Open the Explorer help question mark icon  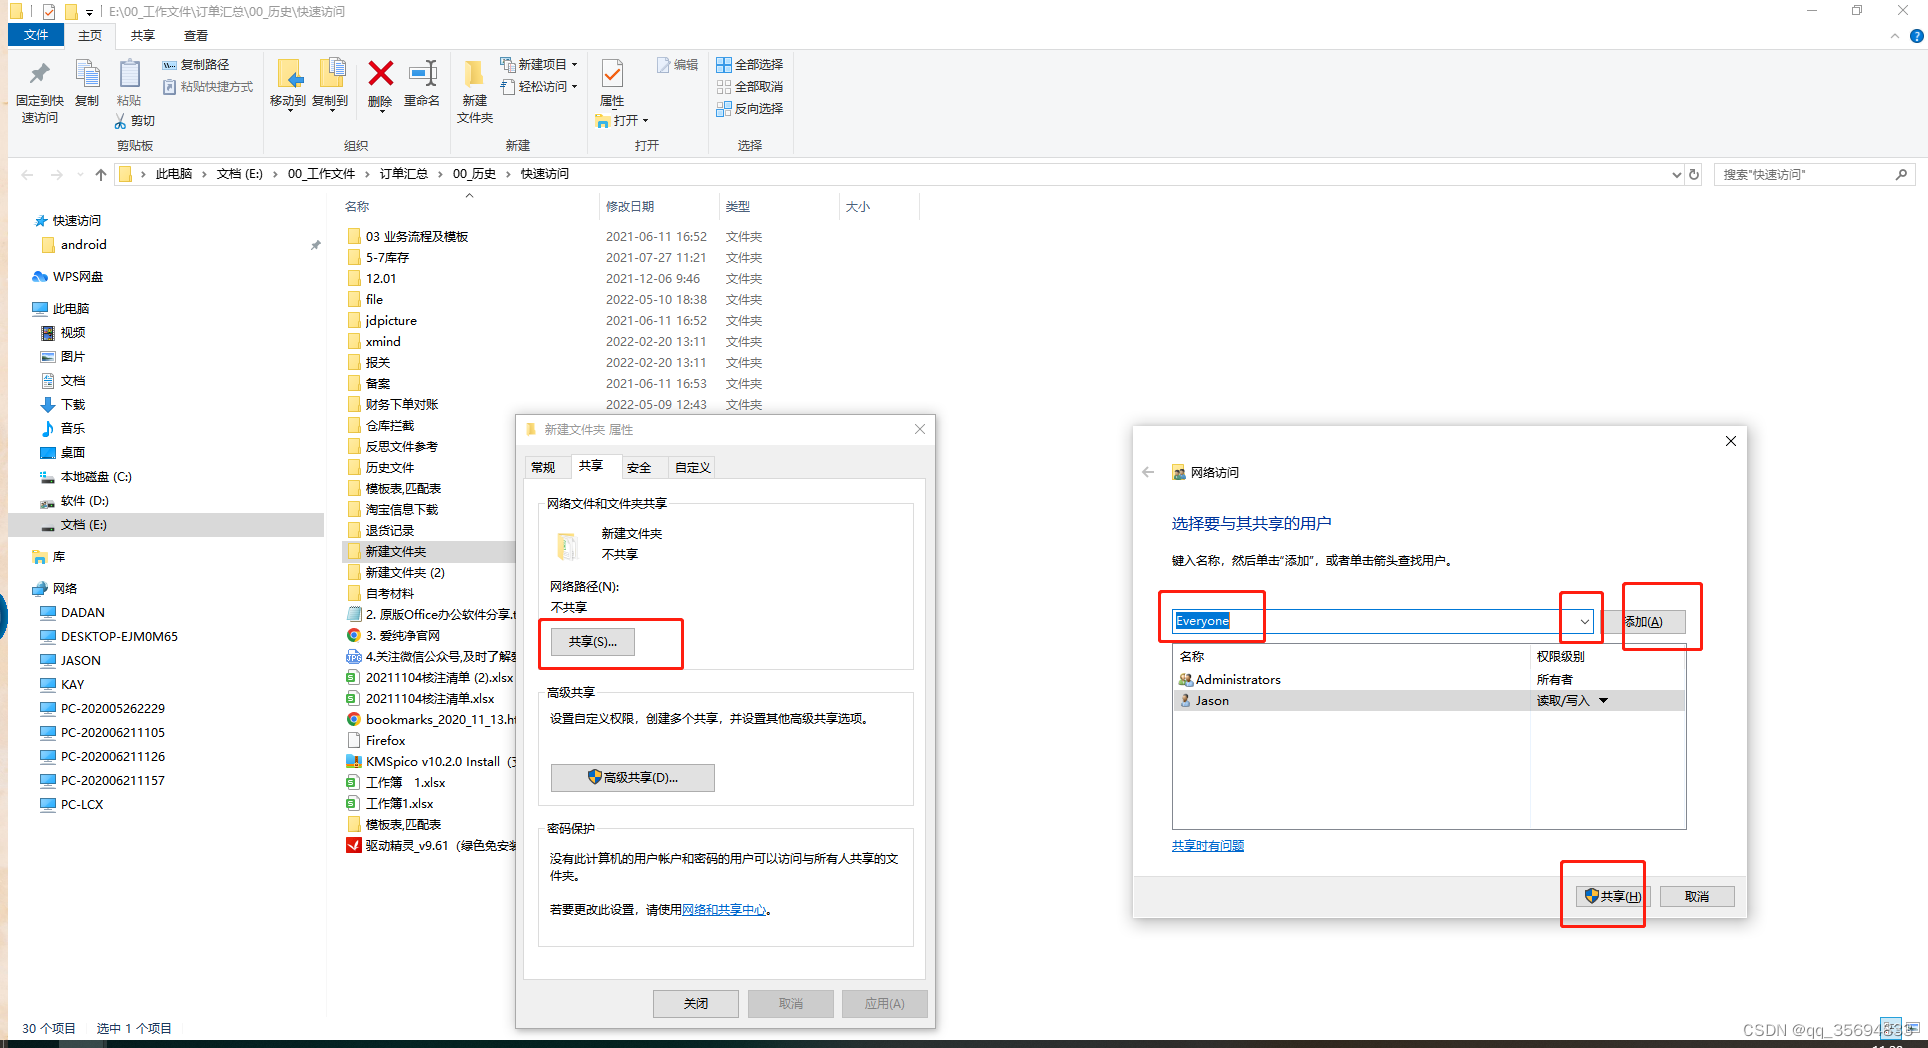tap(1916, 36)
